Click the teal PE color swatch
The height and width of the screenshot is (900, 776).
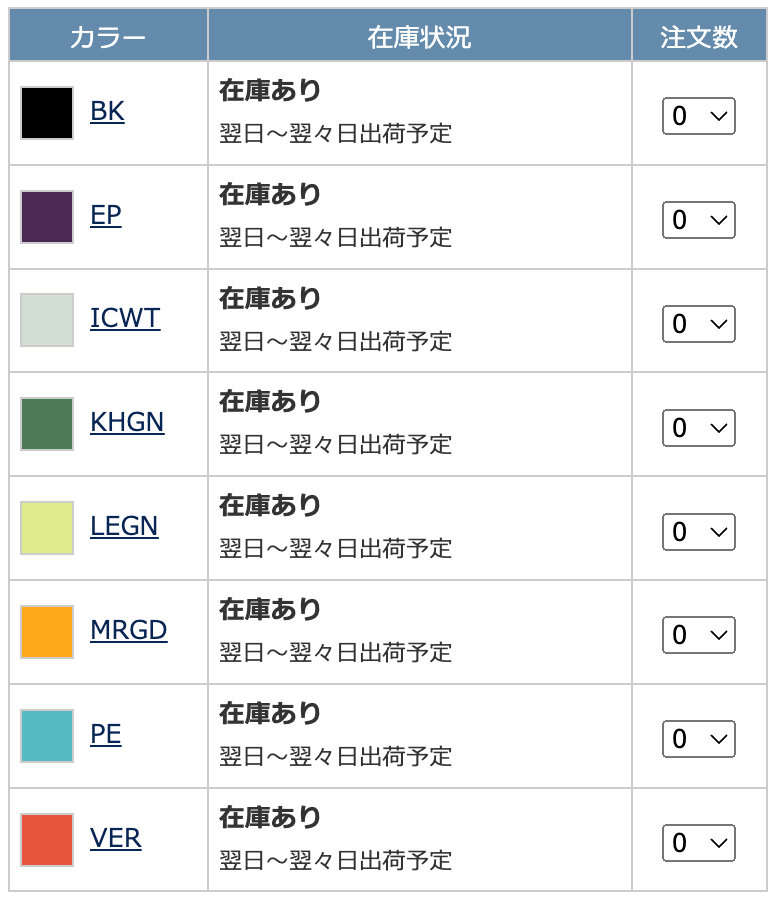click(x=47, y=736)
